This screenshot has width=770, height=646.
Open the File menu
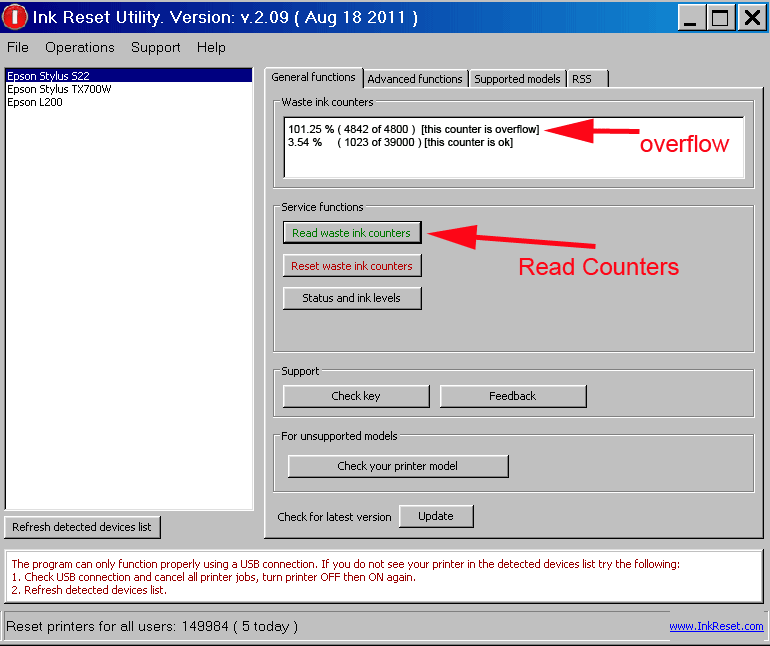(x=18, y=47)
